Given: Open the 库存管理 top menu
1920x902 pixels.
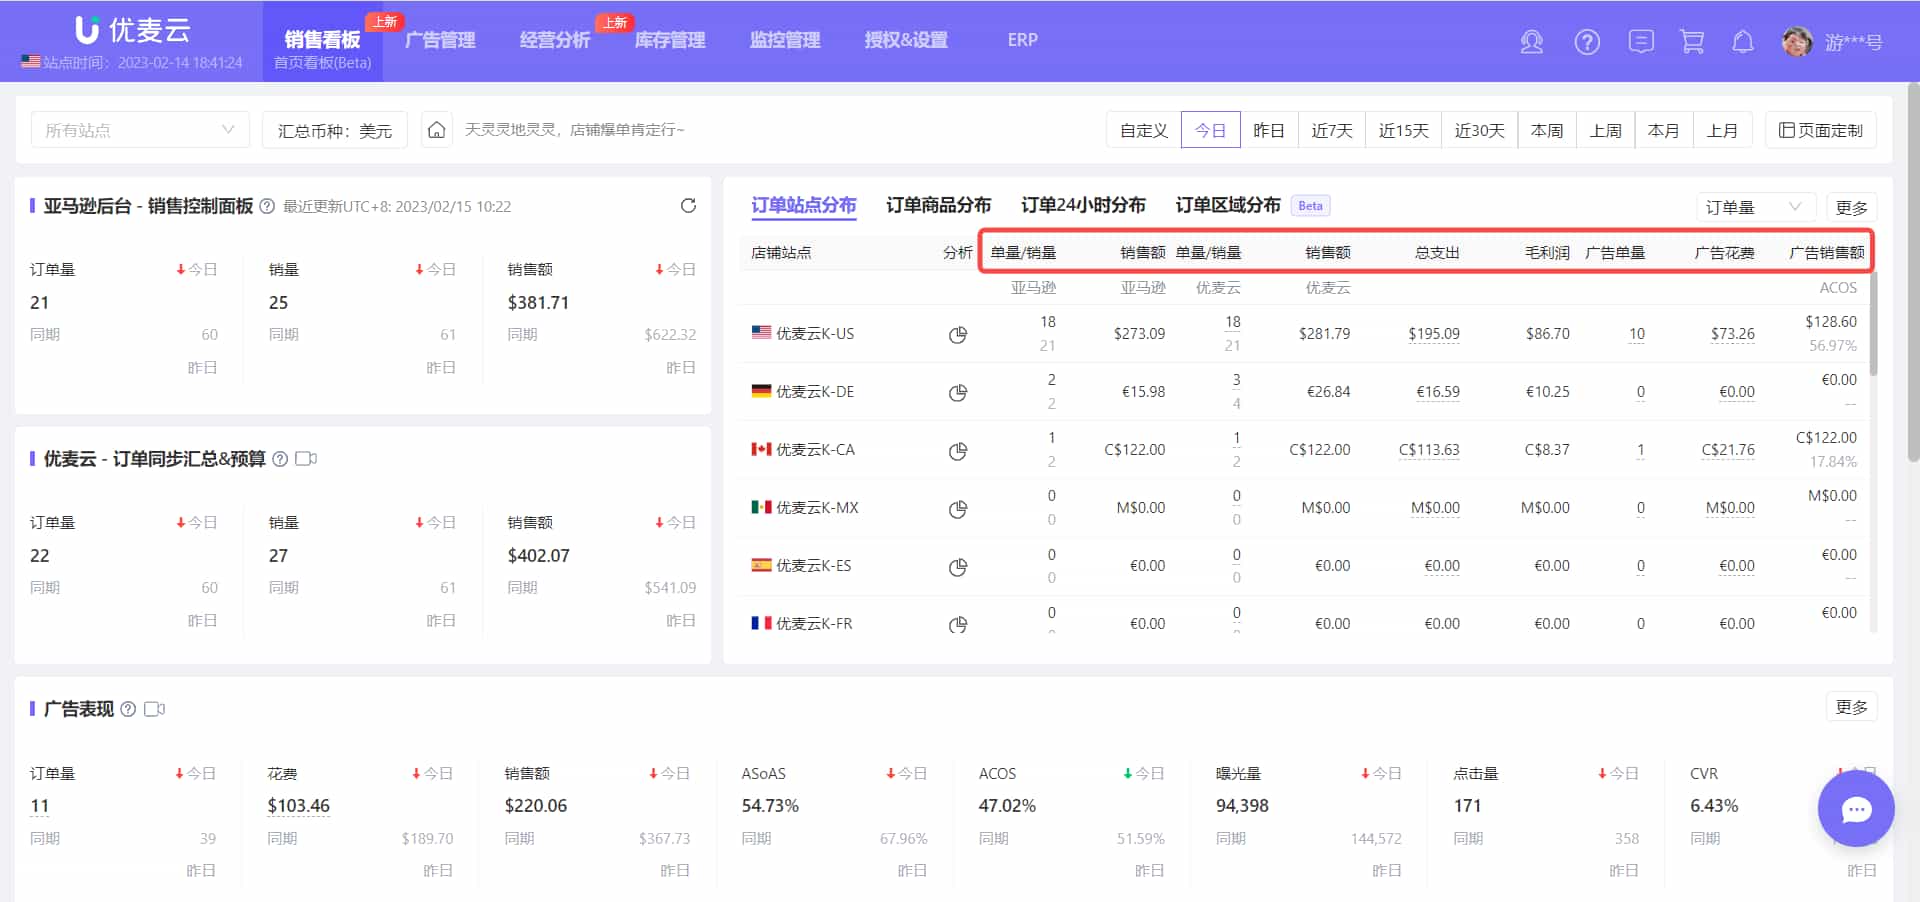Looking at the screenshot, I should (x=670, y=40).
